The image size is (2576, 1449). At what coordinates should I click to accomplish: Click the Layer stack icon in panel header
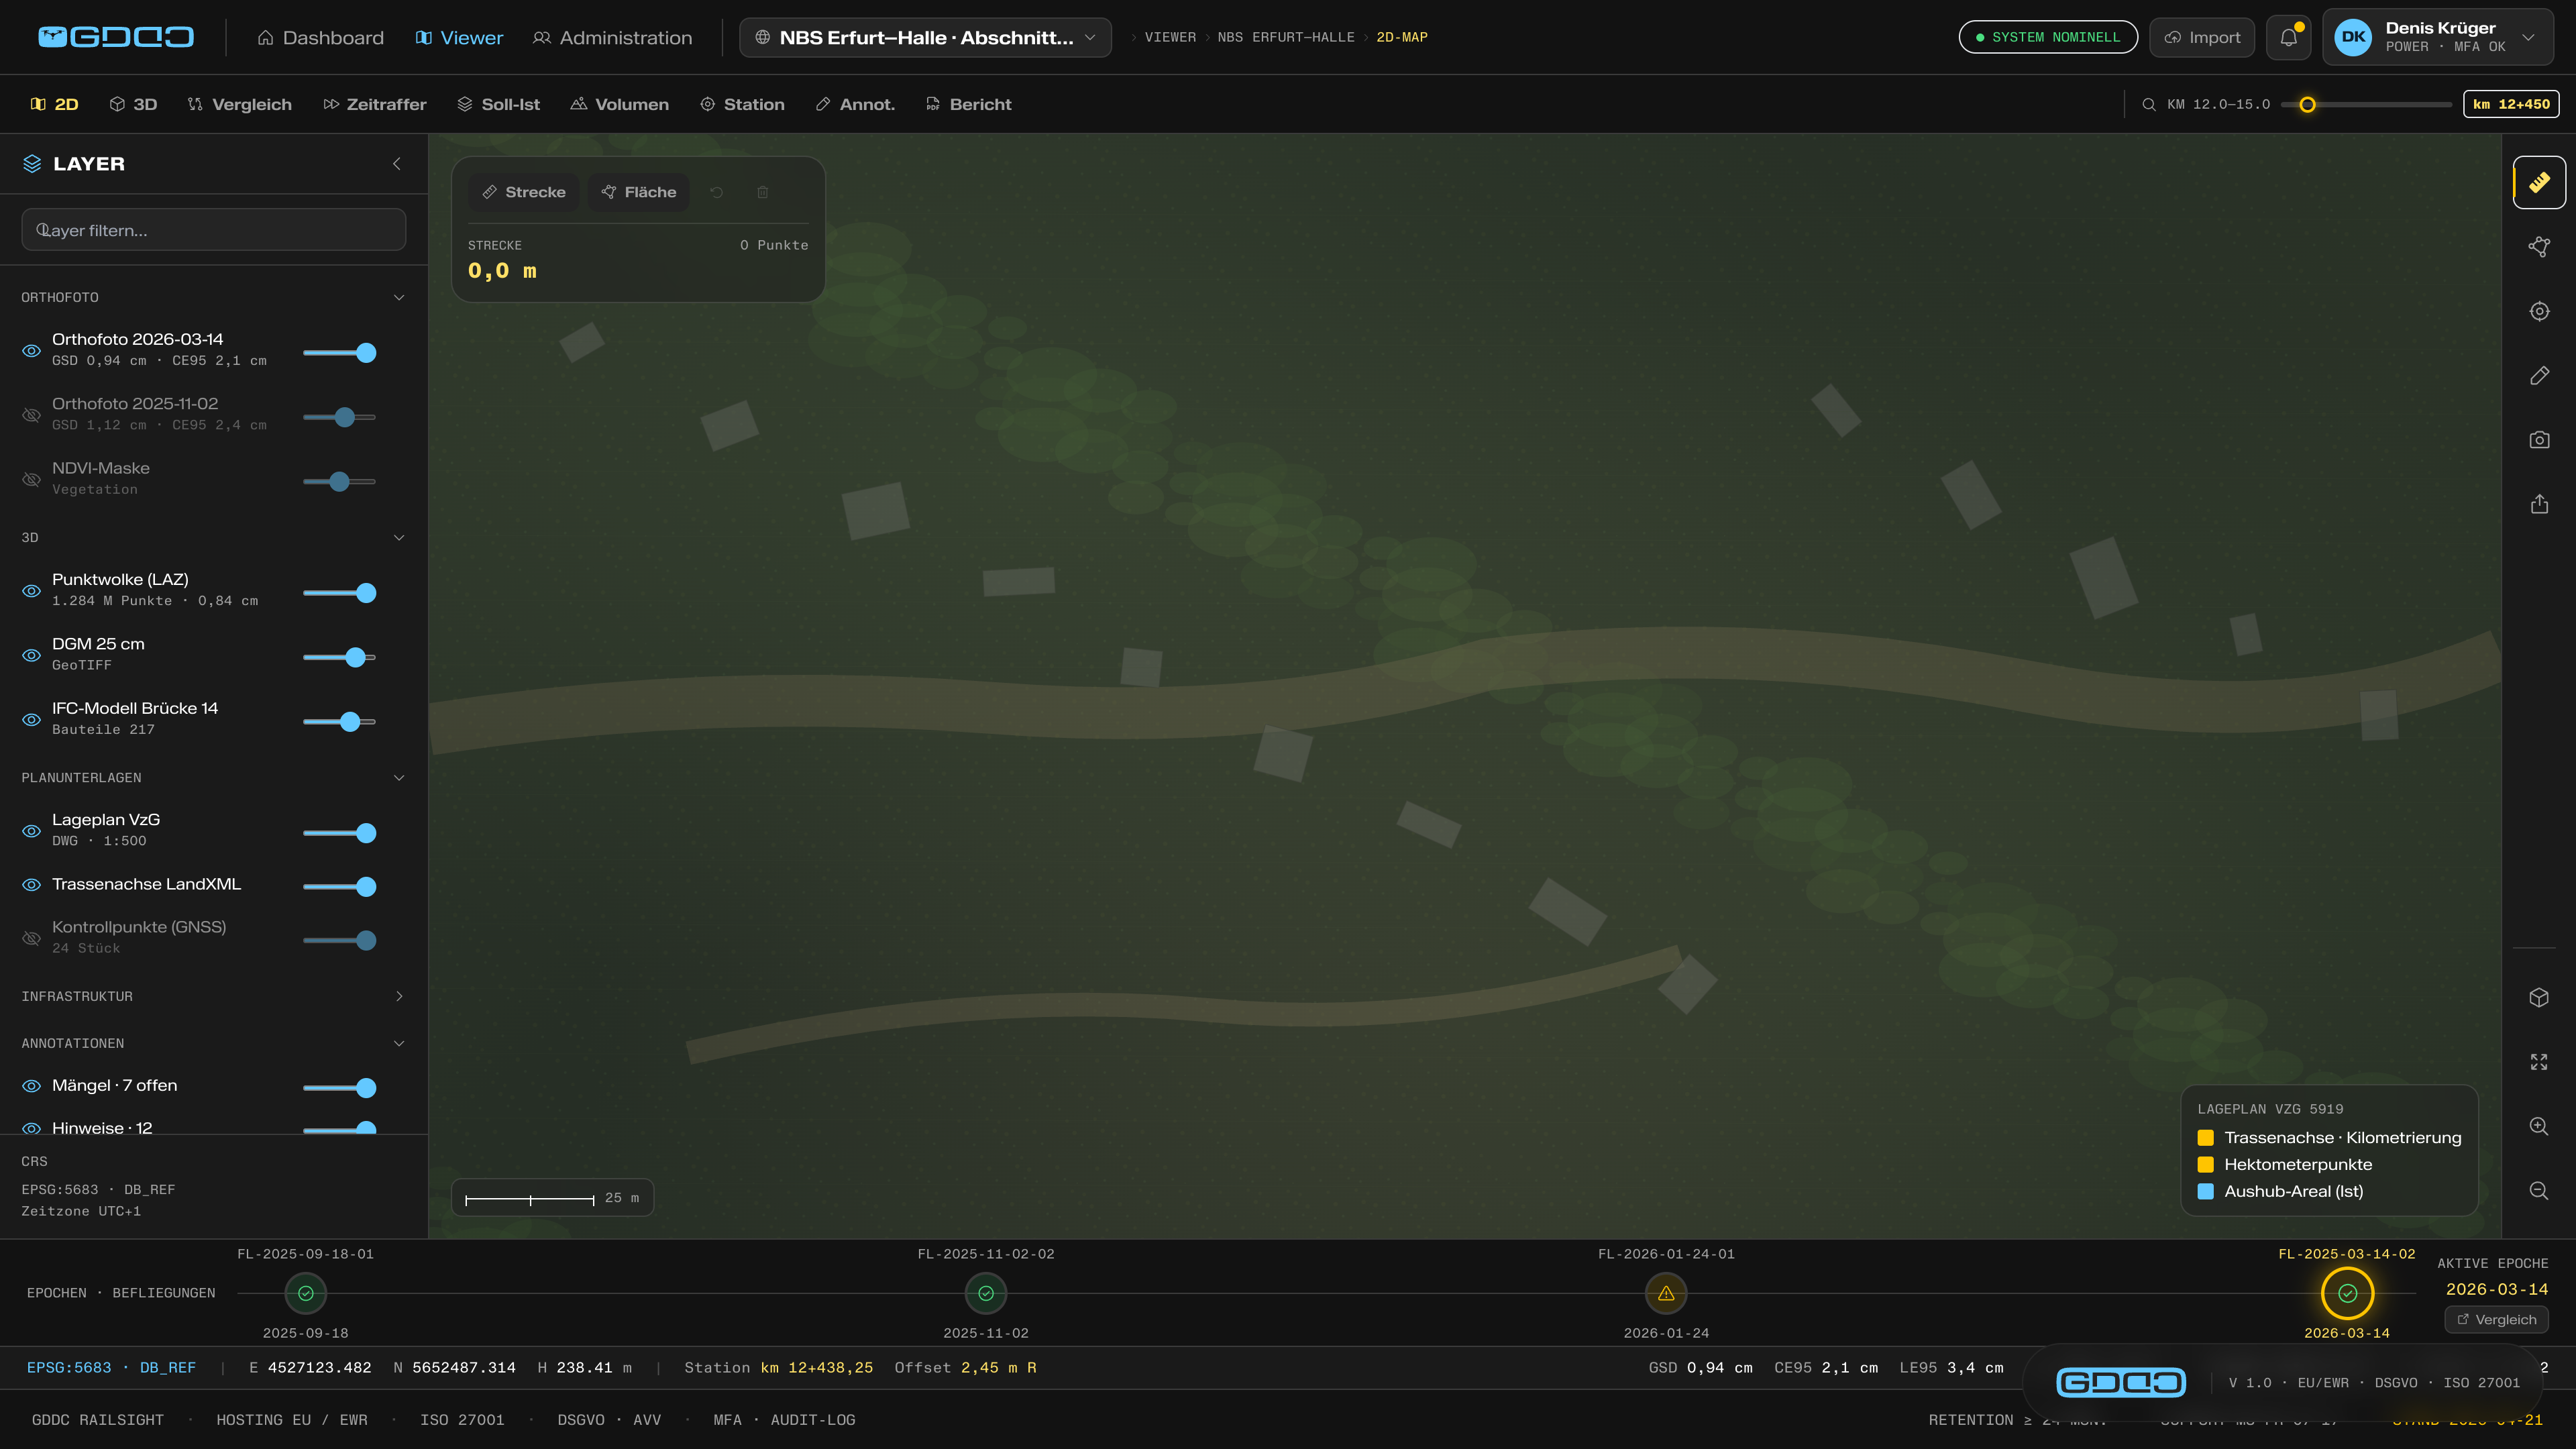pos(32,164)
